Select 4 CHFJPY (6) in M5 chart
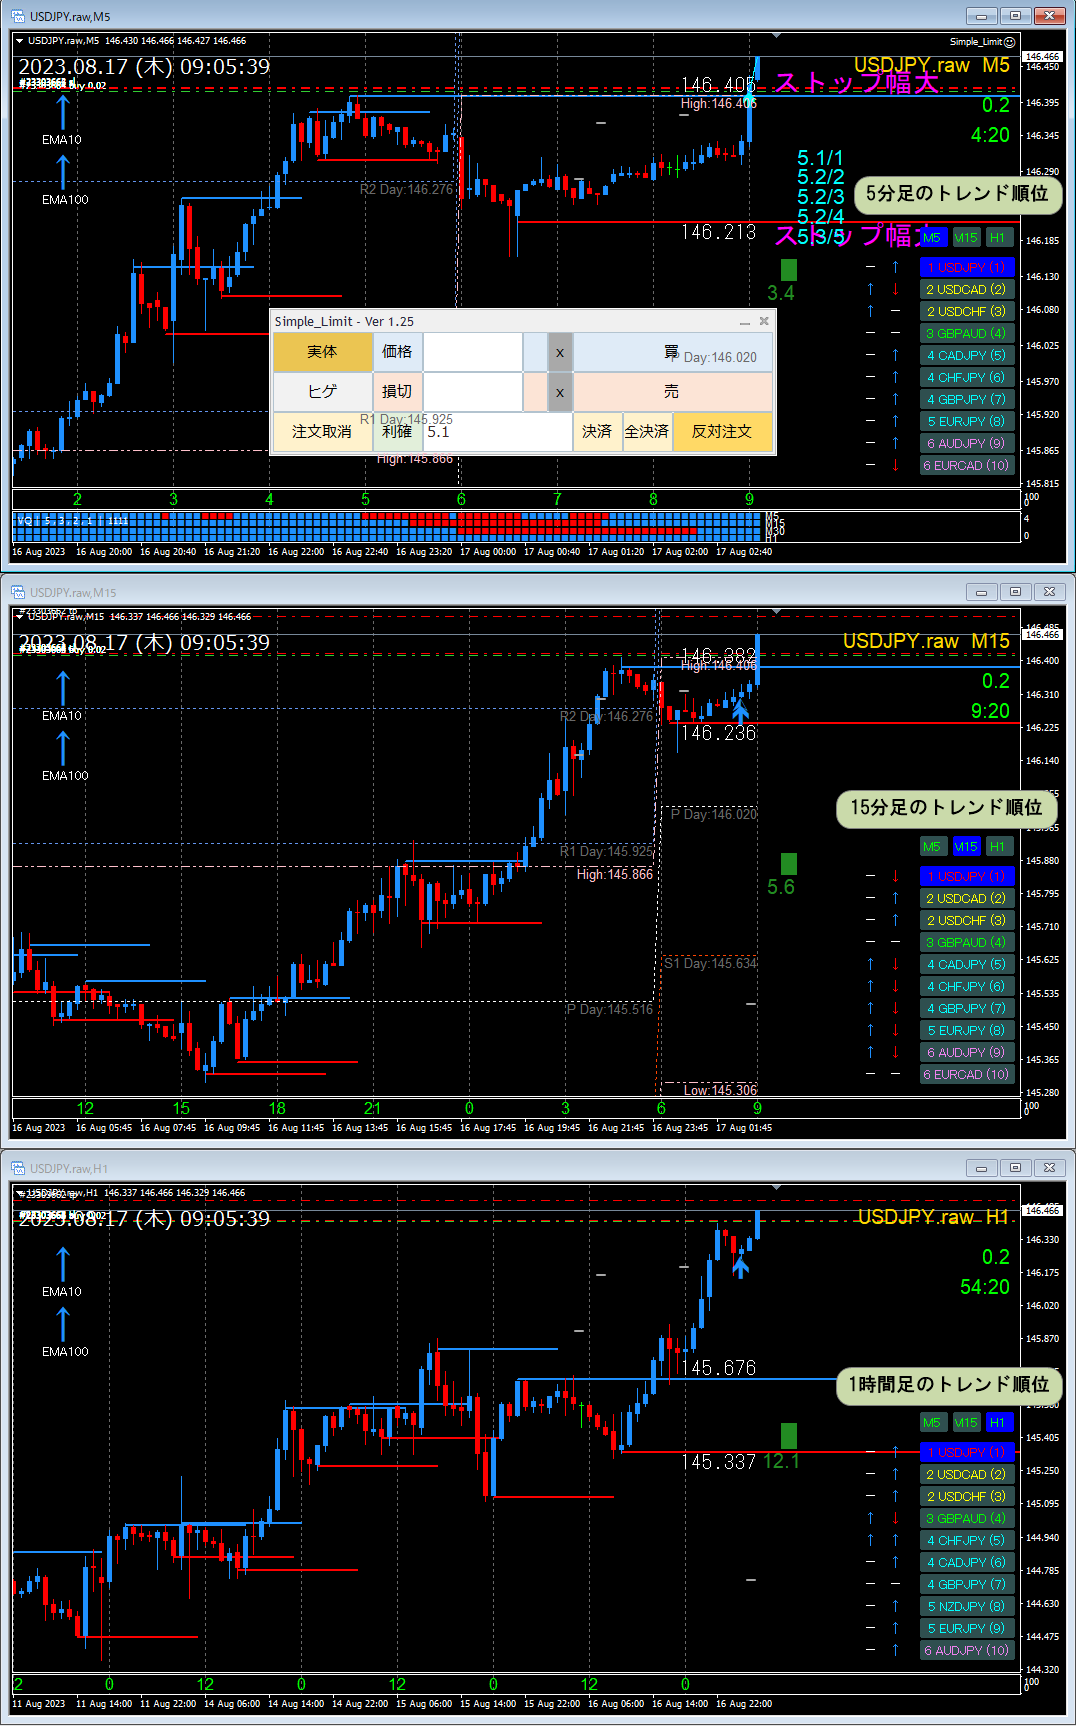 [x=967, y=378]
